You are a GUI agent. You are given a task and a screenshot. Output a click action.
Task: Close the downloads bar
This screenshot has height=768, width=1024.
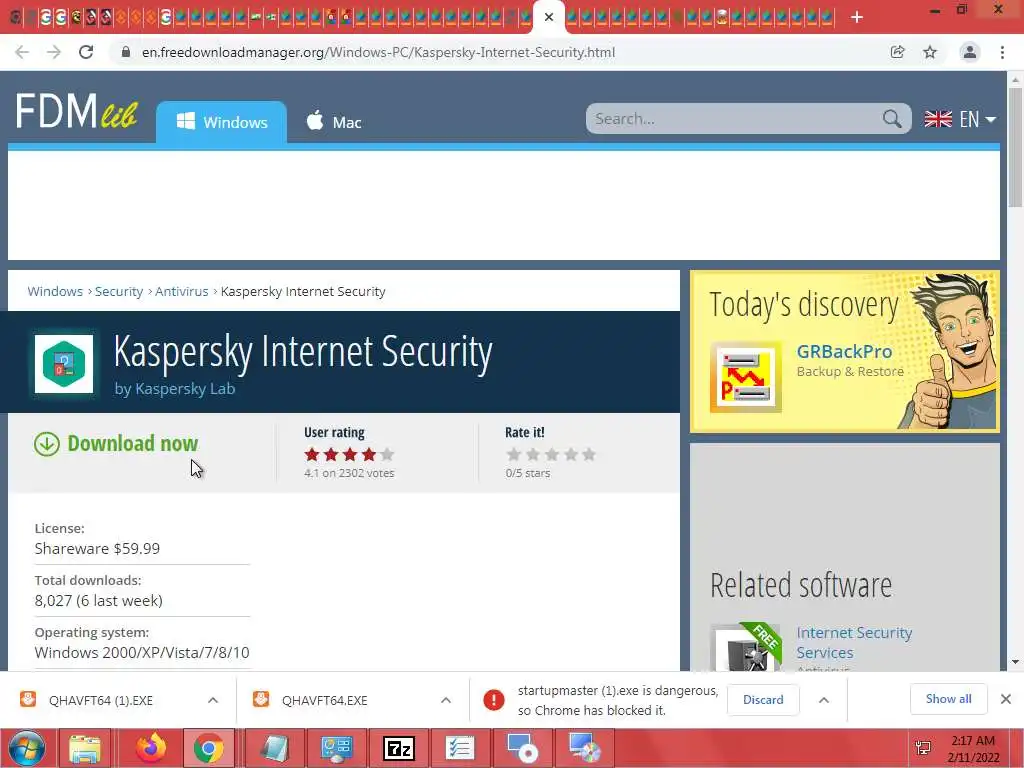tap(1006, 699)
